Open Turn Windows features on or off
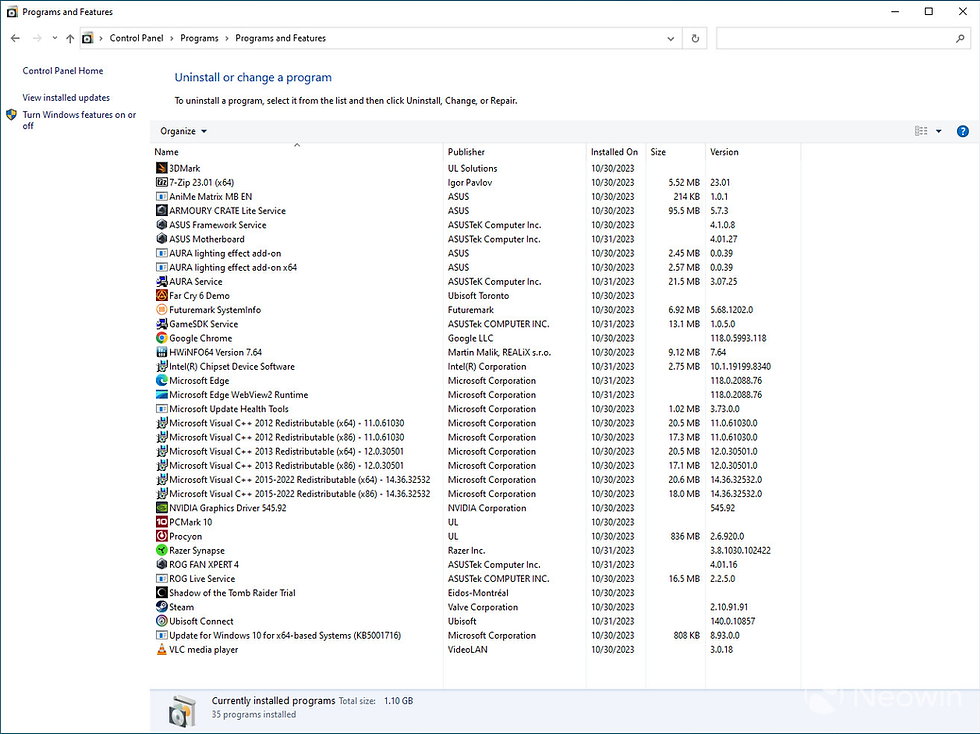Viewport: 980px width, 734px height. (79, 120)
